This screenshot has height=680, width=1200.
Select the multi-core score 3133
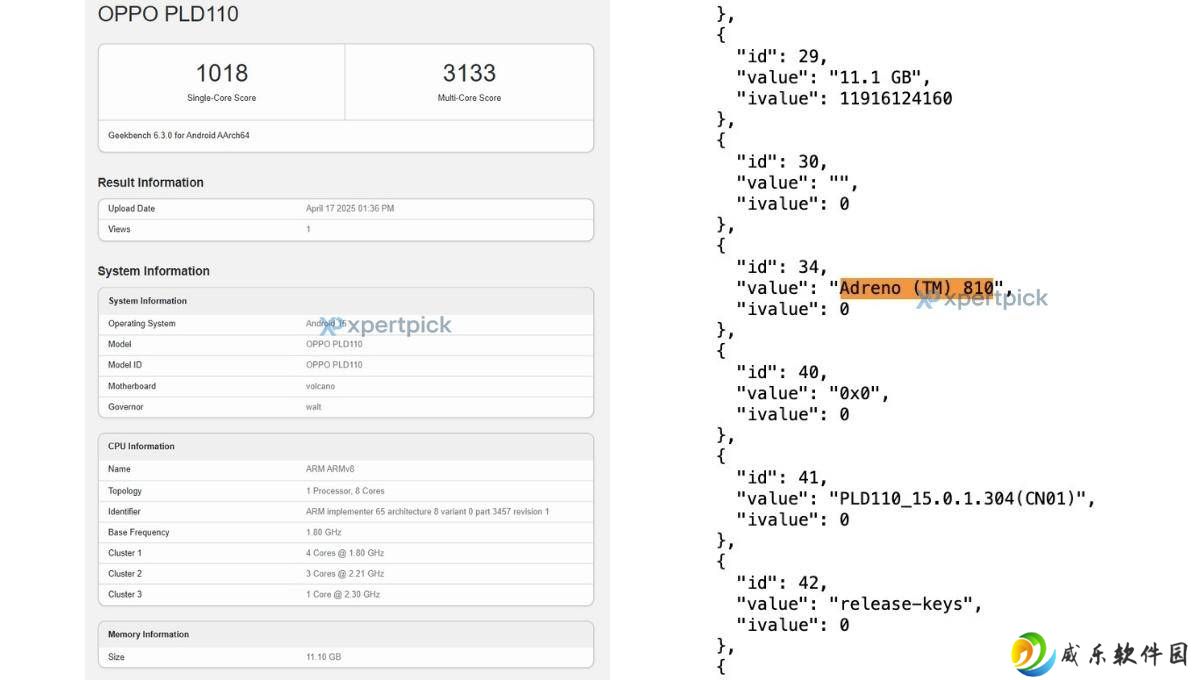(469, 73)
